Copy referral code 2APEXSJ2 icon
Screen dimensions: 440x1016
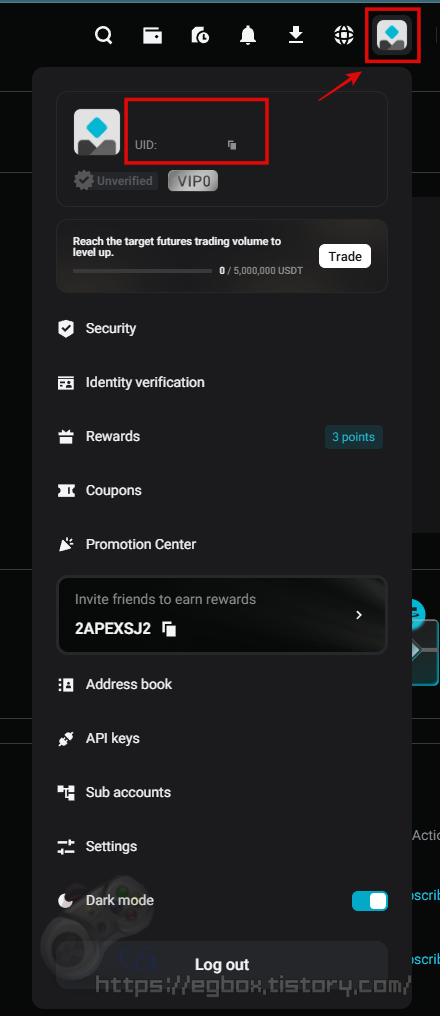click(169, 629)
